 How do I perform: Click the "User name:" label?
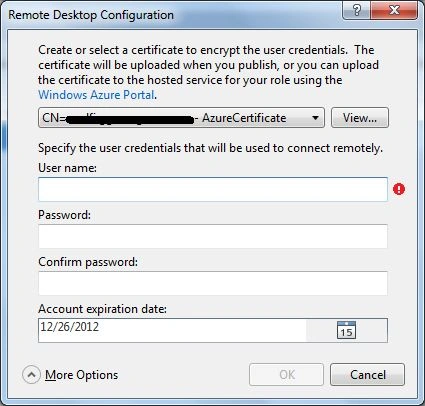pos(67,168)
